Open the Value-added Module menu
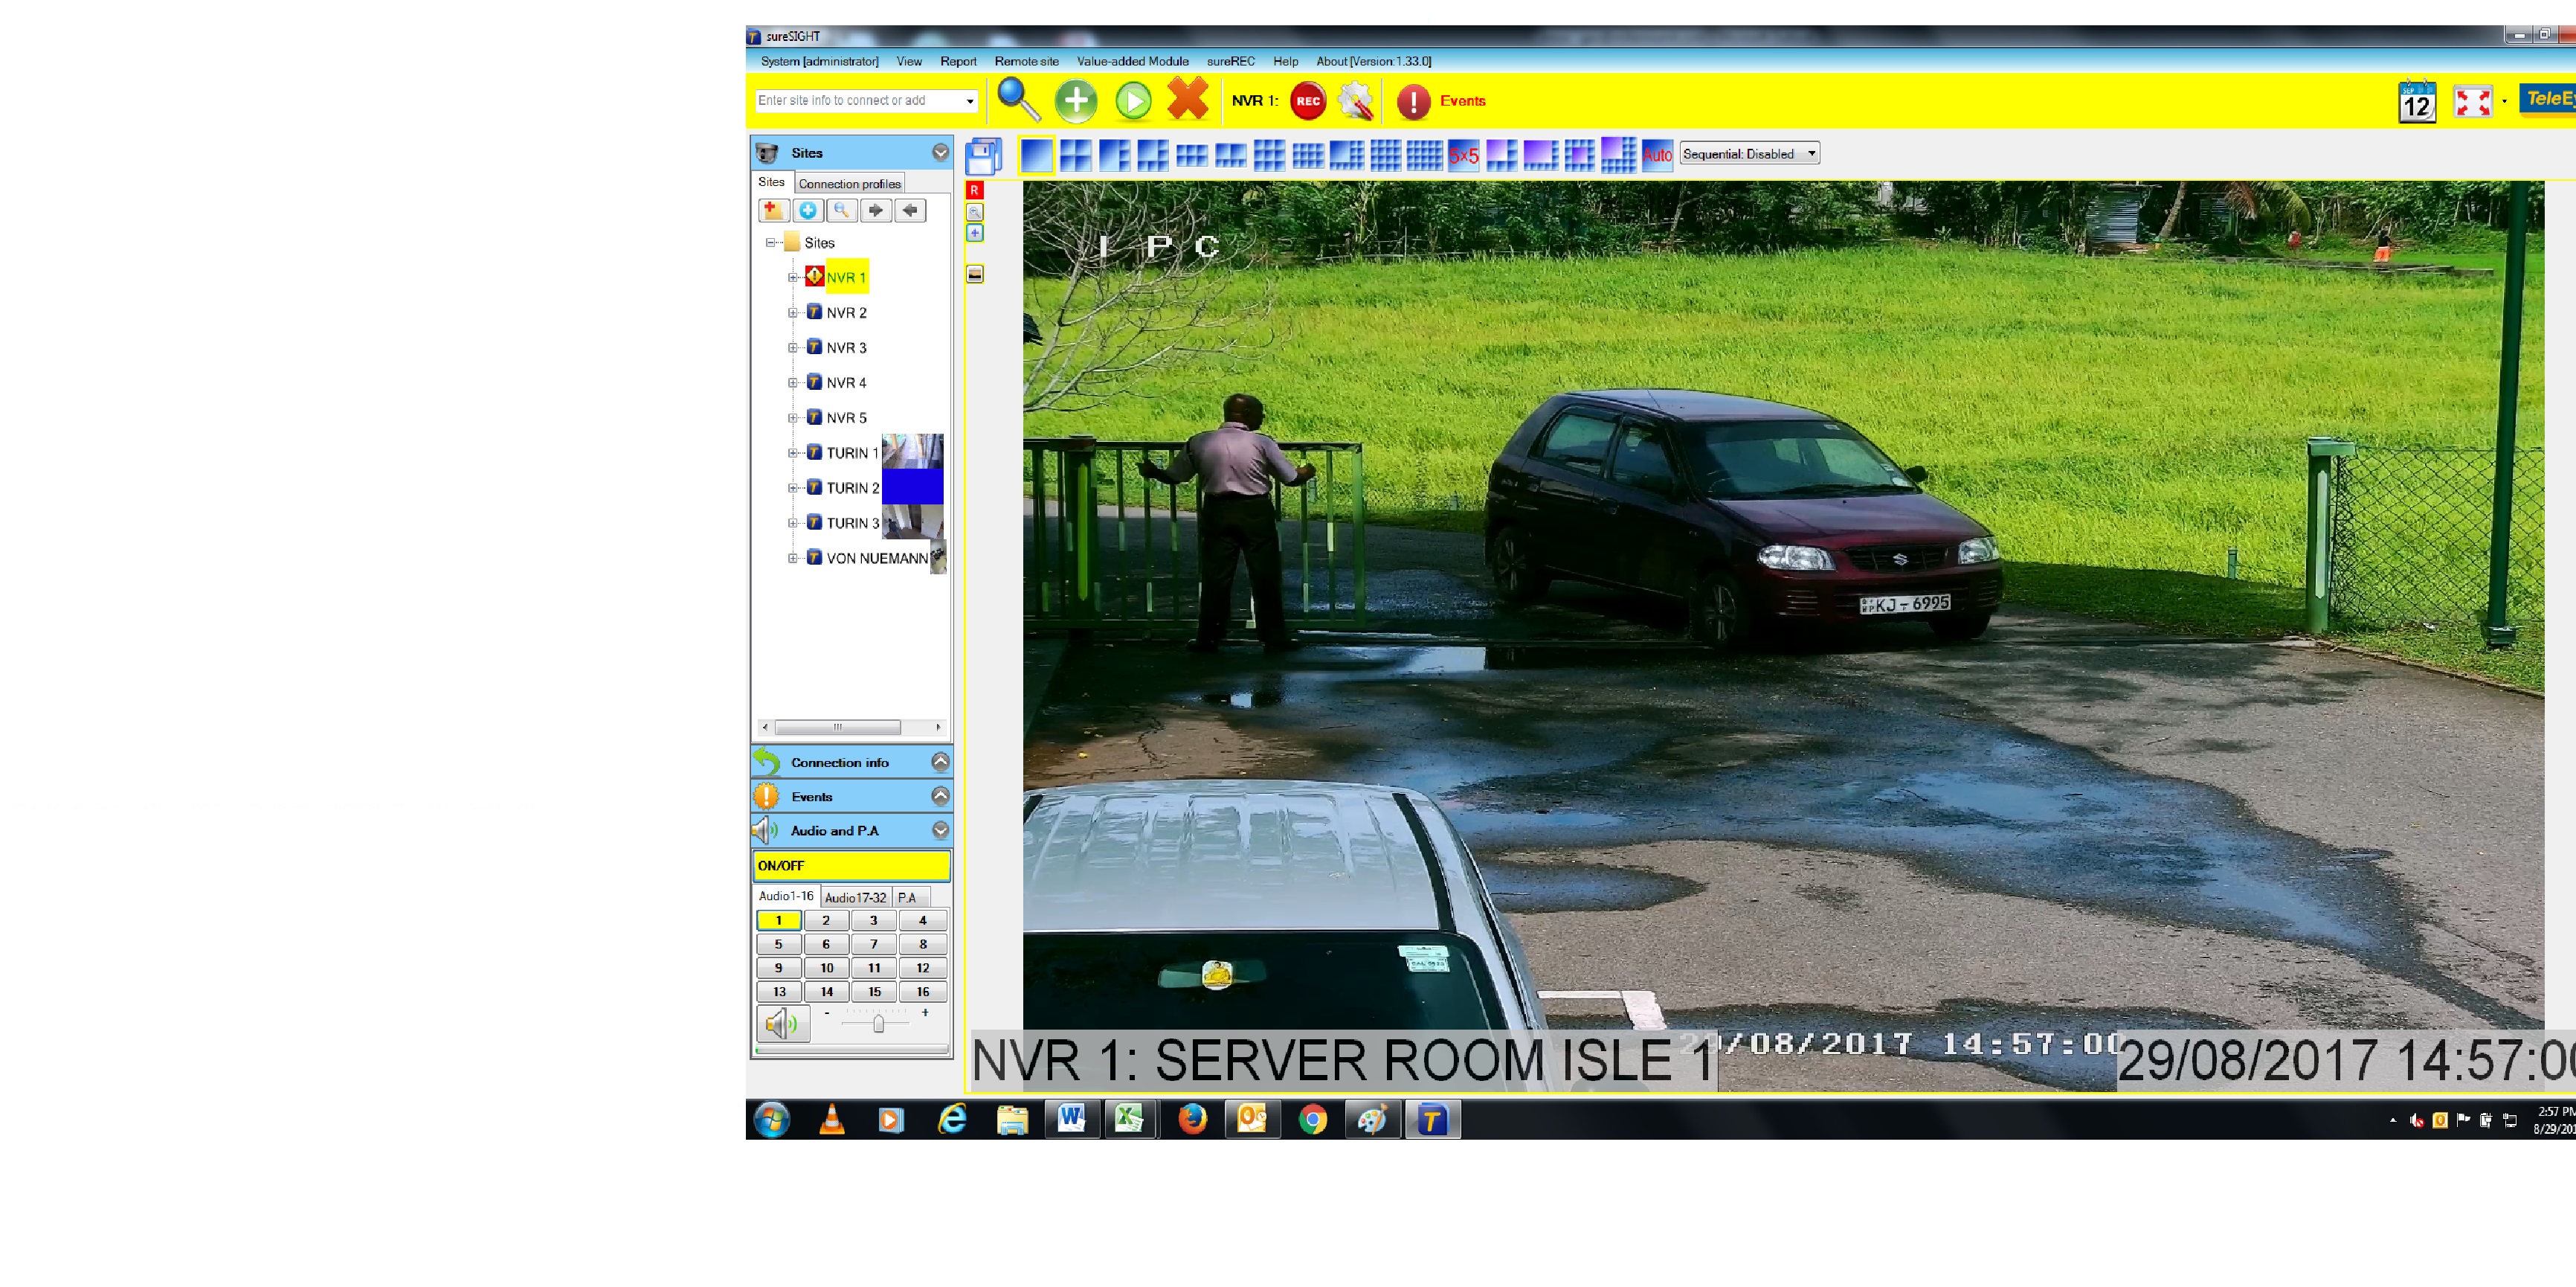 (1132, 61)
